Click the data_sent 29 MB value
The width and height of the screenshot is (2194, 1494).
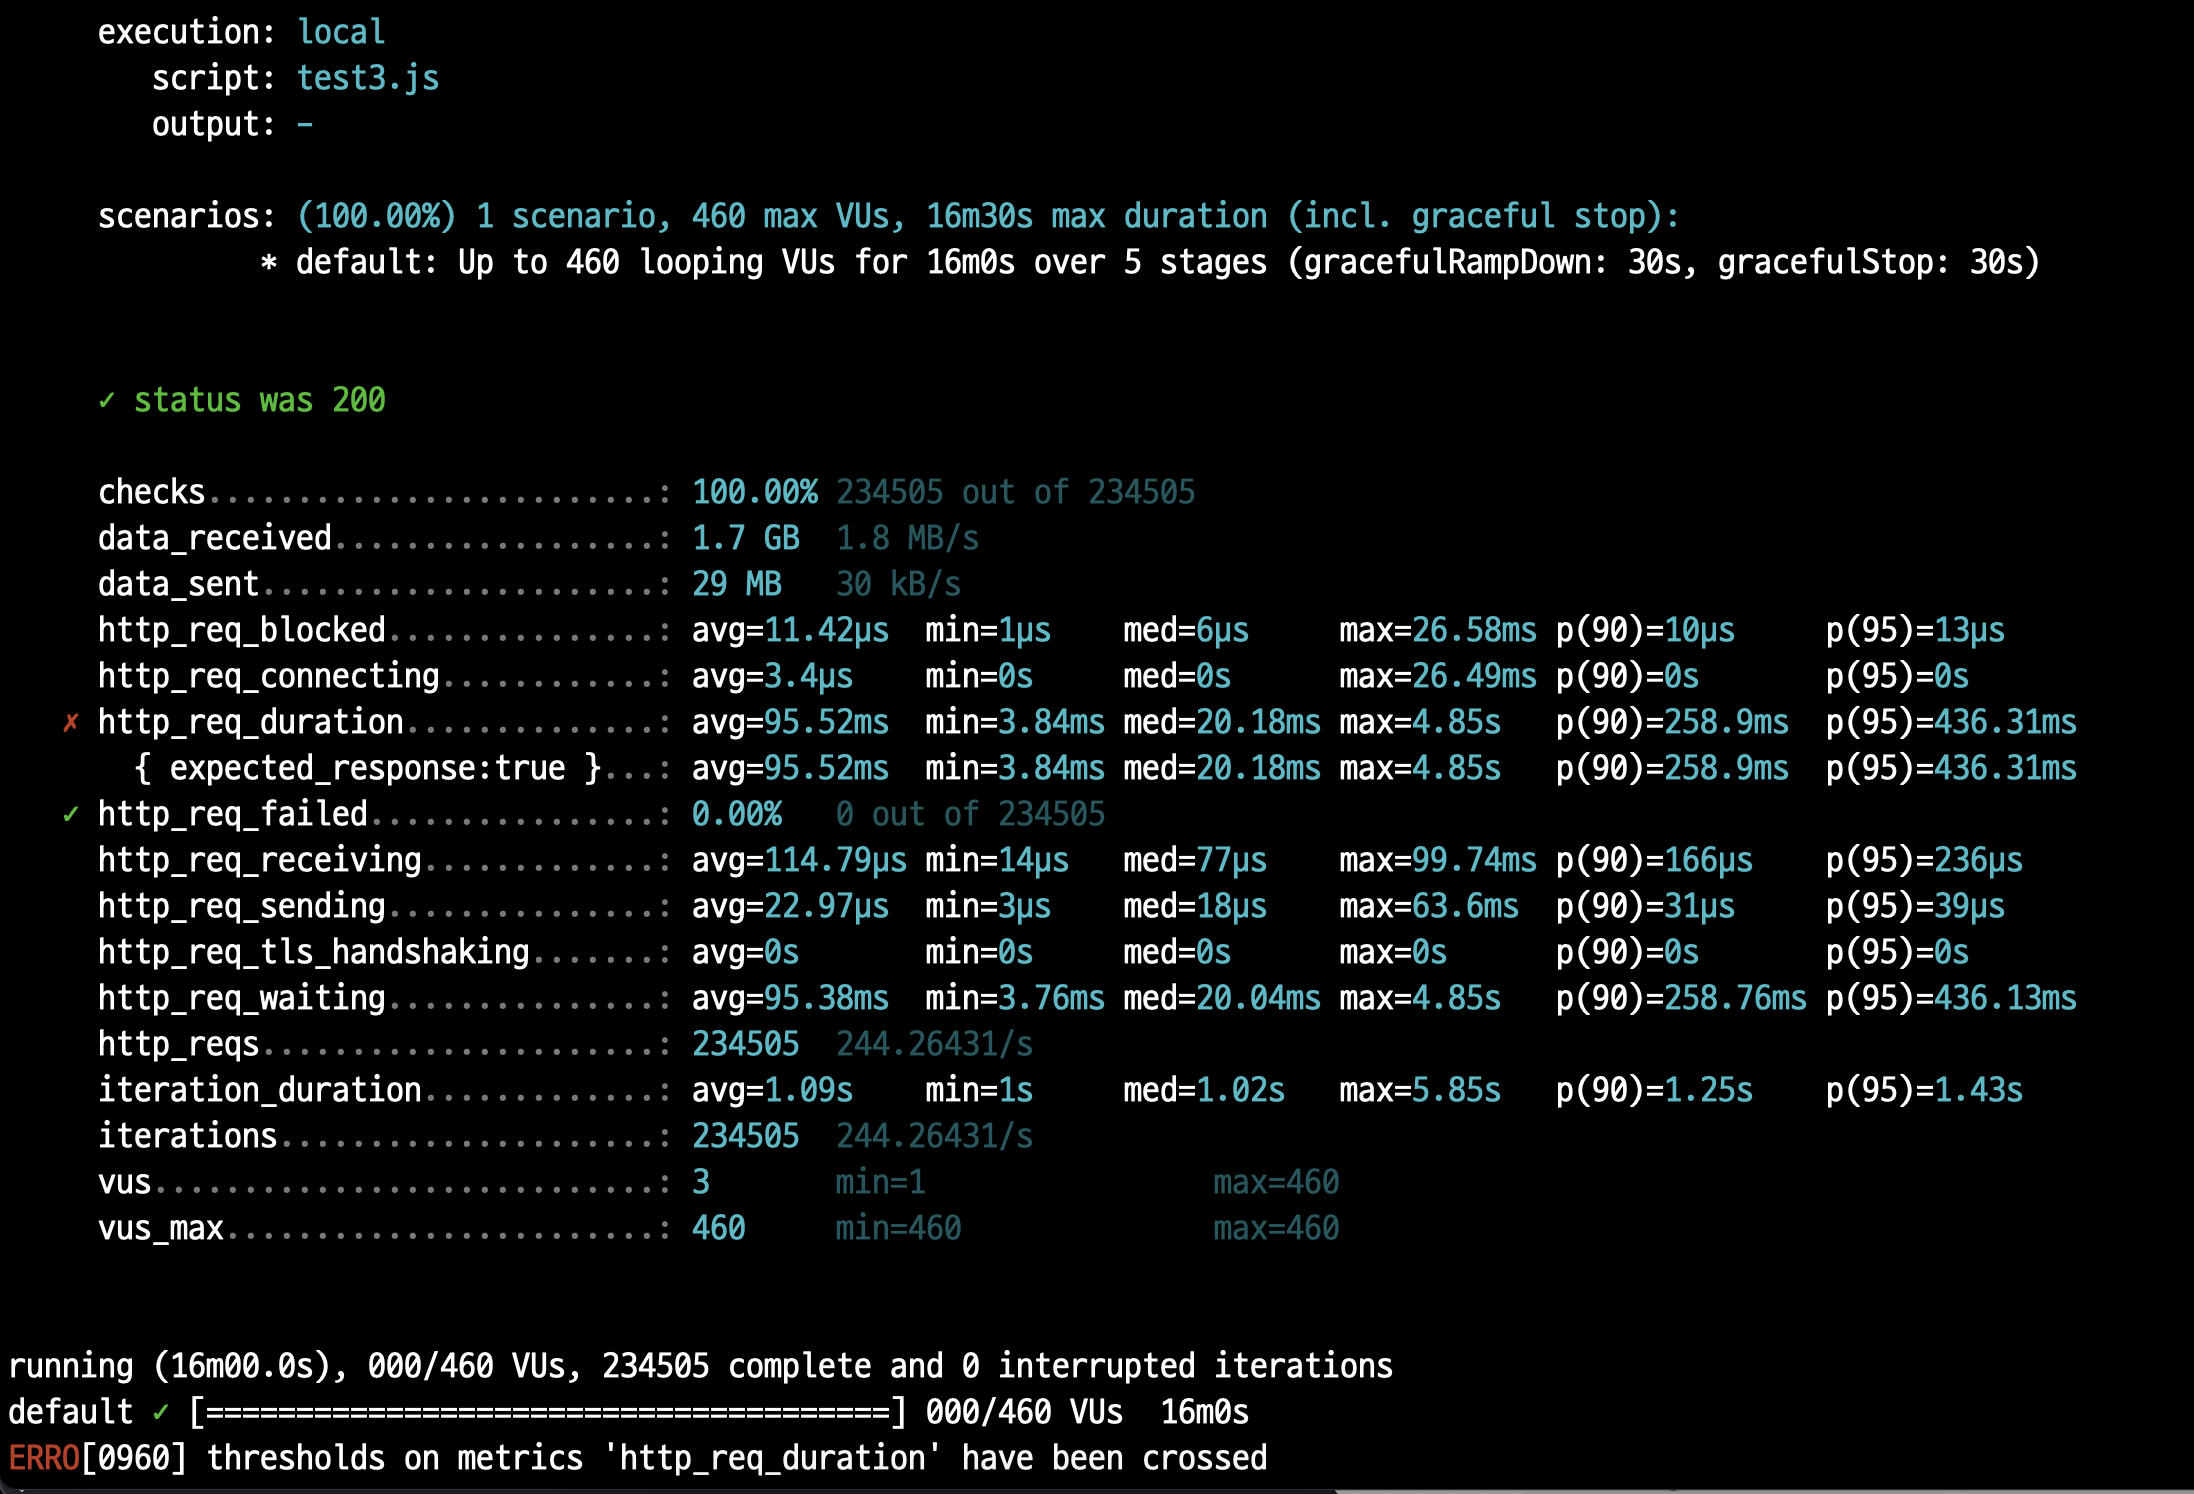737,584
